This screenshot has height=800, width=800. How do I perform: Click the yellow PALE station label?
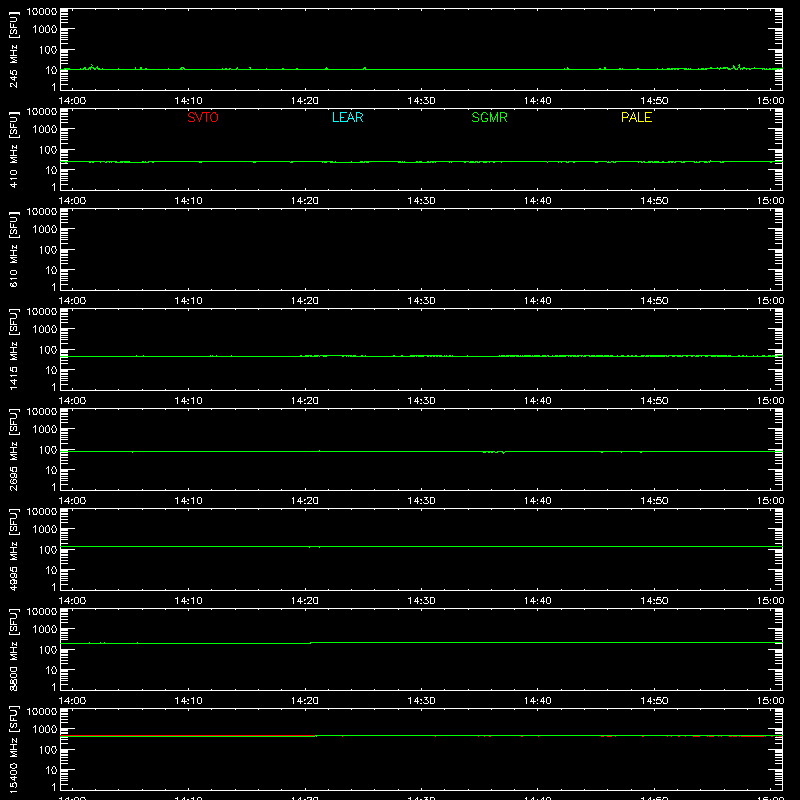(x=636, y=117)
